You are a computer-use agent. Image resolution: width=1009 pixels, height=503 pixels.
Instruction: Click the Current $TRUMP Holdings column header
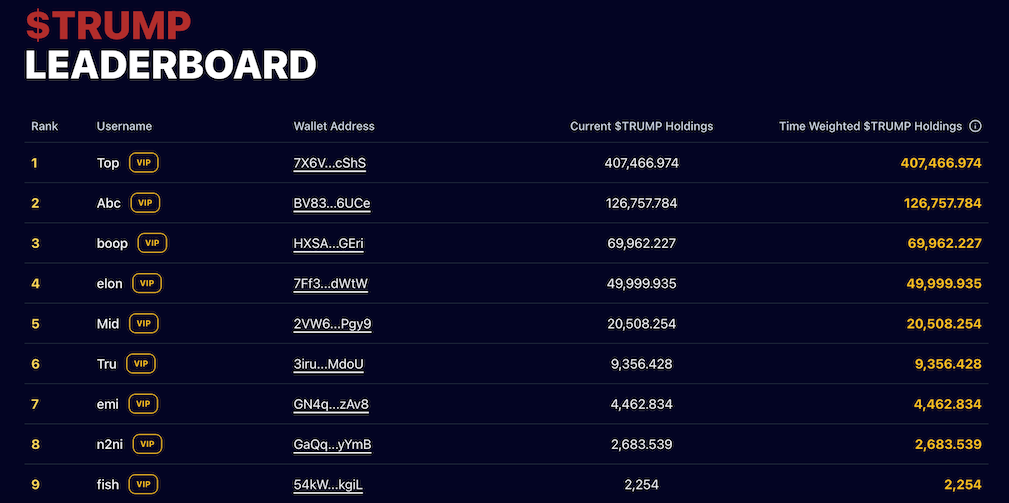coord(641,127)
